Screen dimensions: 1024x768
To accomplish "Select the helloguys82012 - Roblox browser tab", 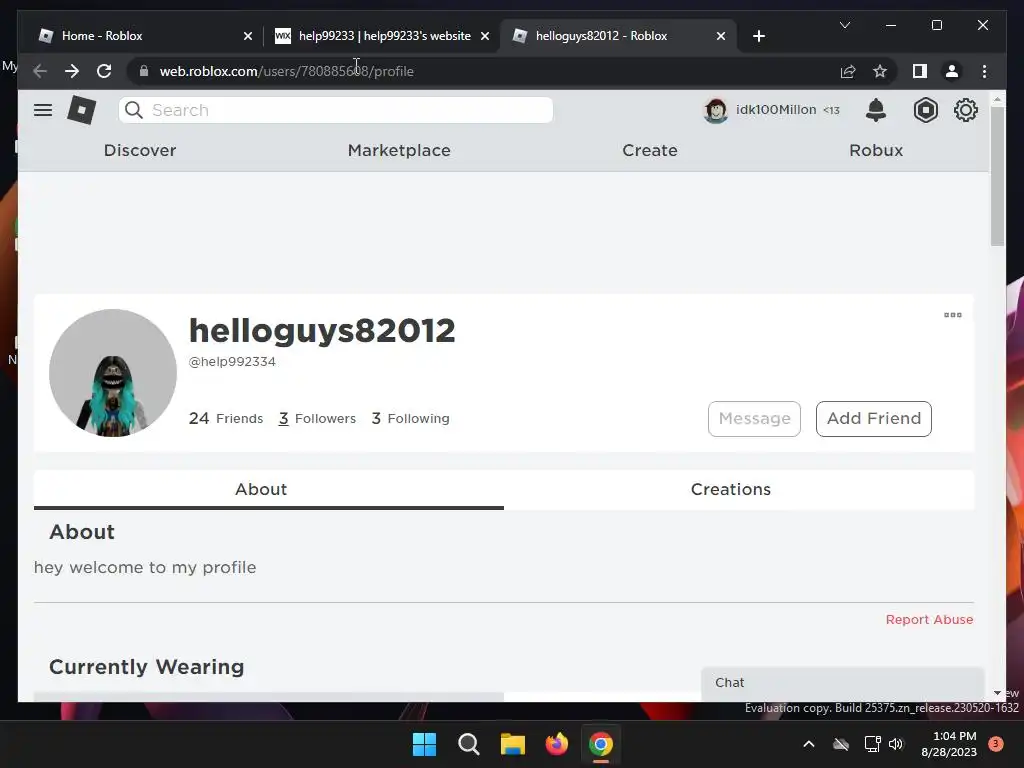I will point(618,36).
